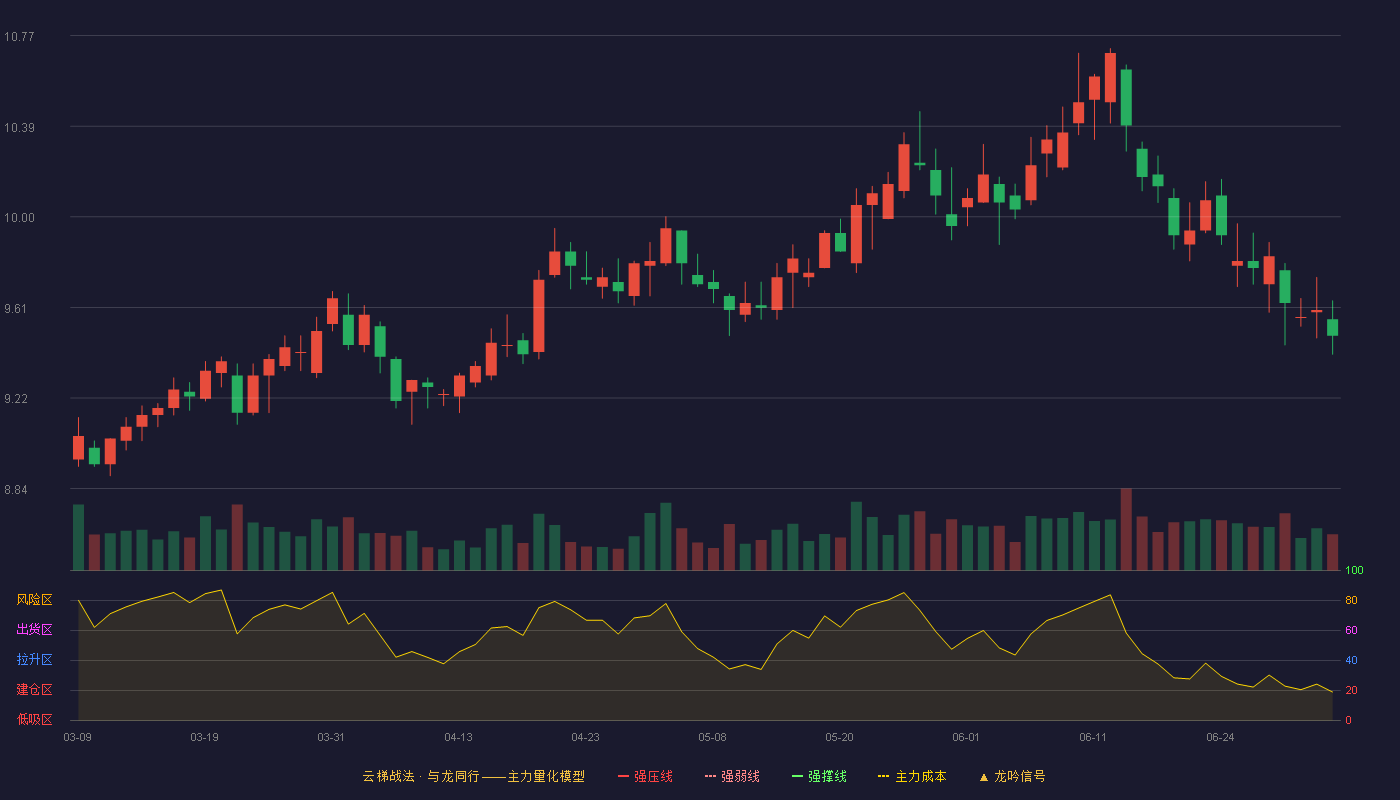The height and width of the screenshot is (800, 1400).
Task: Click the orange 80 indicator scale value
Action: 1351,600
